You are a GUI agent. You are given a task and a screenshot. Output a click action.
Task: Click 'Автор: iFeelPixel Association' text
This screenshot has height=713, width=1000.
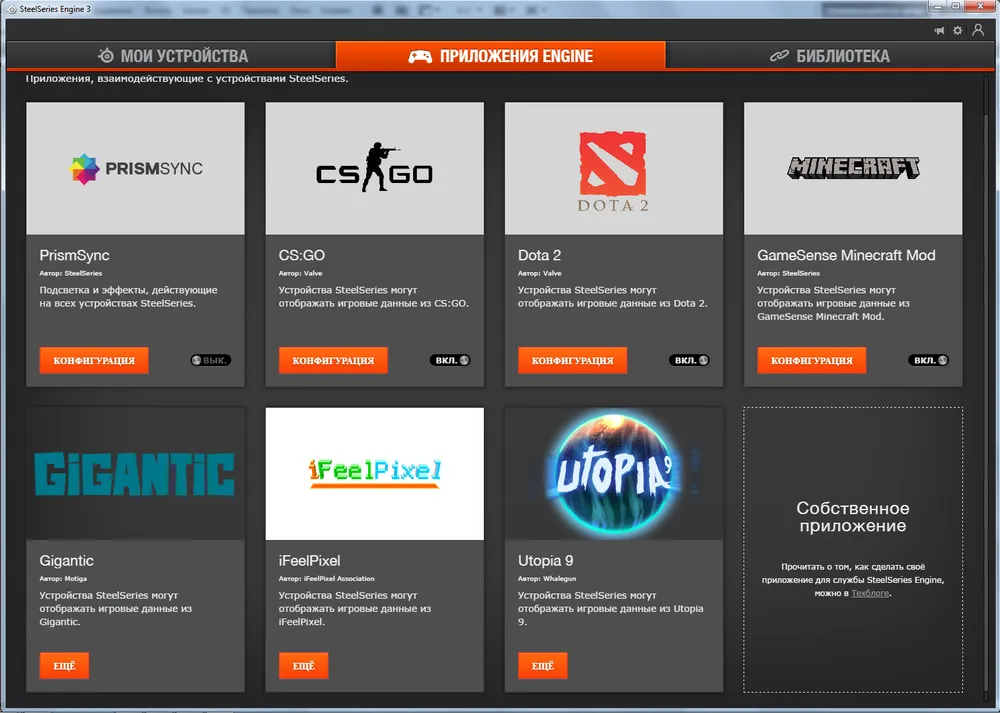click(327, 579)
